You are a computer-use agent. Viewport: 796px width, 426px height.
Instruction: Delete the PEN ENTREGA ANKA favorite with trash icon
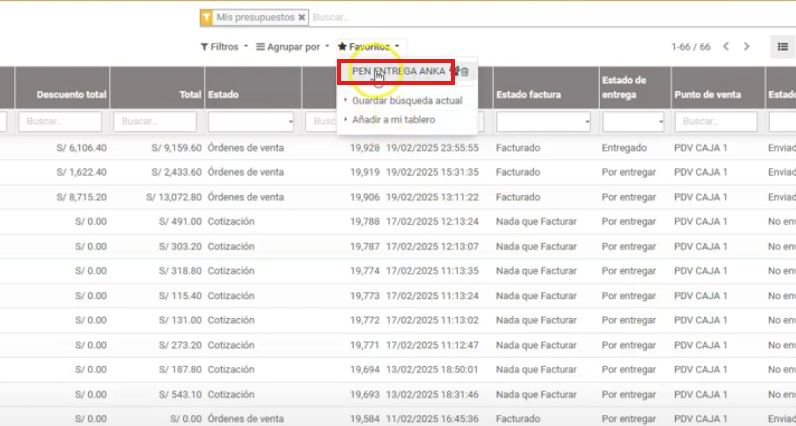tap(465, 72)
